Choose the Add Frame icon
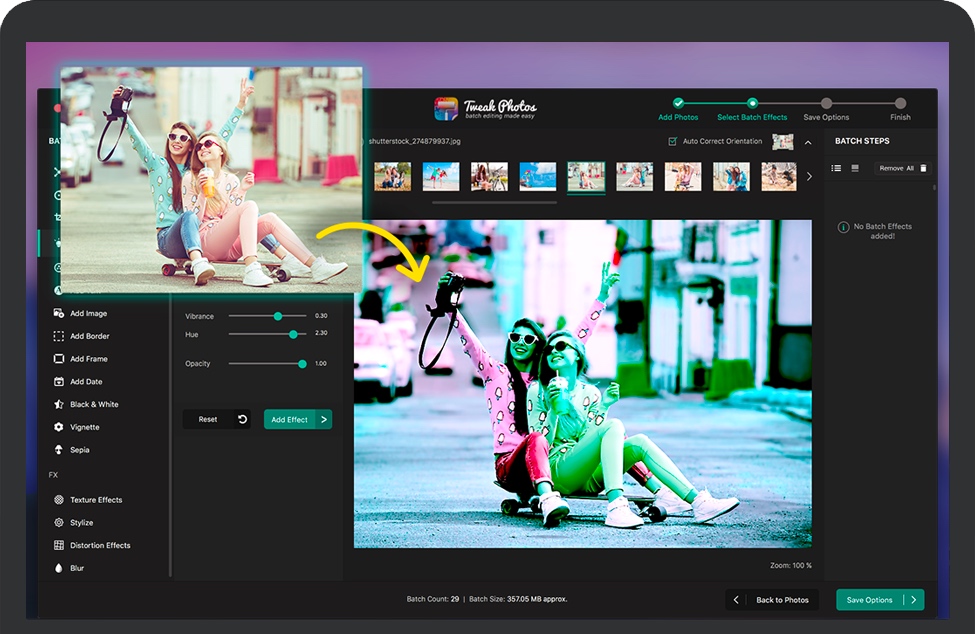Screen dimensions: 975x634 tap(59, 359)
